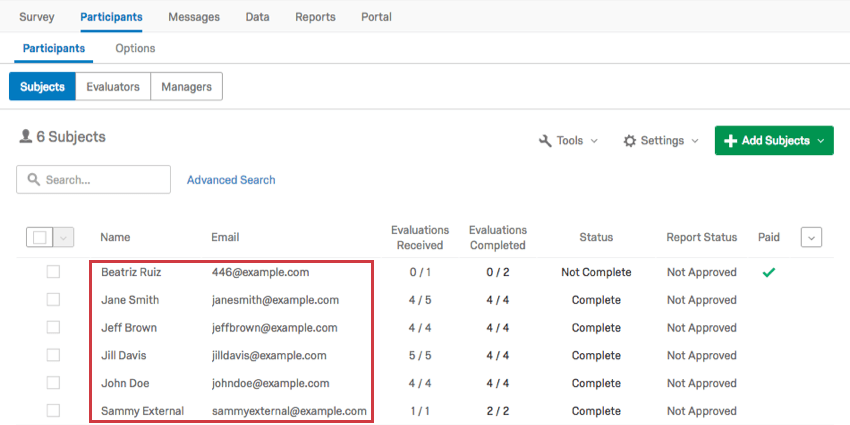
Task: Click the wrench icon beside Tools
Action: tap(545, 141)
